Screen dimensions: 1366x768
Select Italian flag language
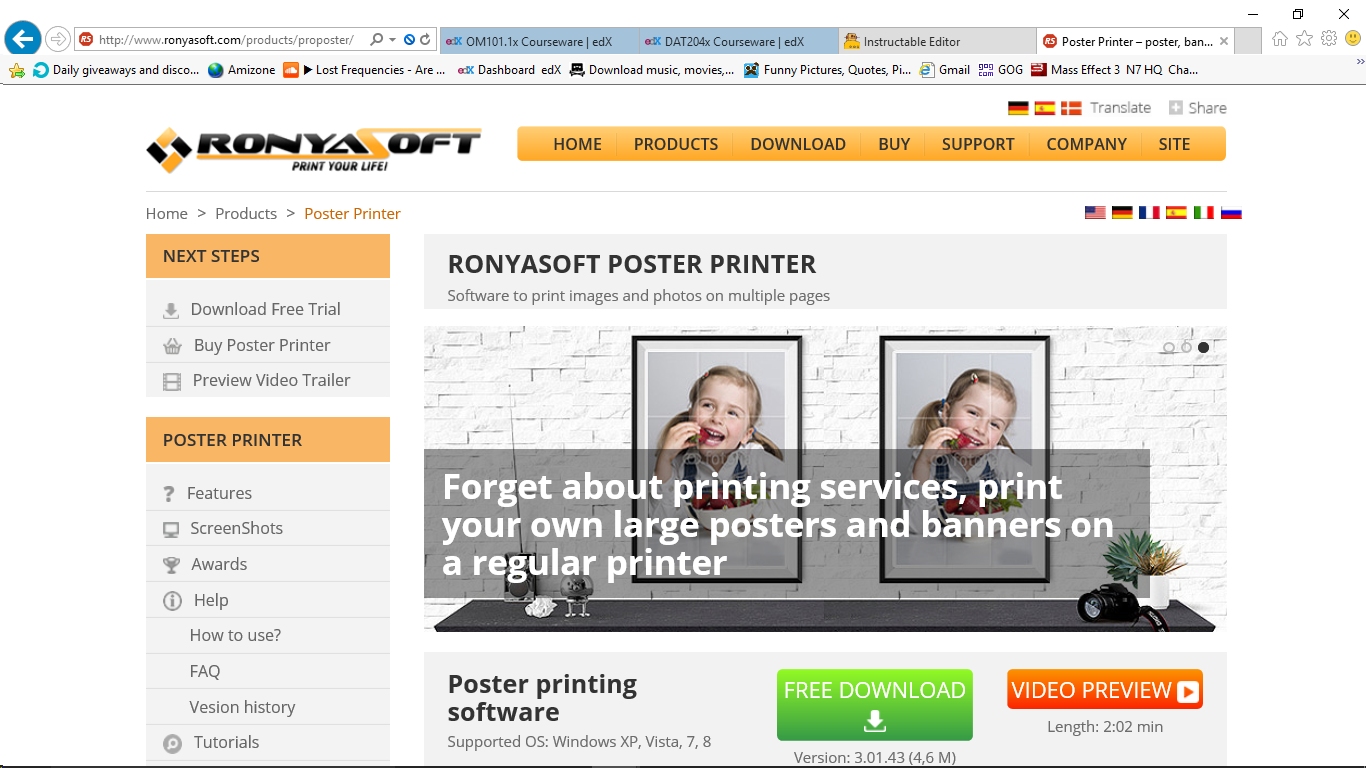click(x=1204, y=212)
